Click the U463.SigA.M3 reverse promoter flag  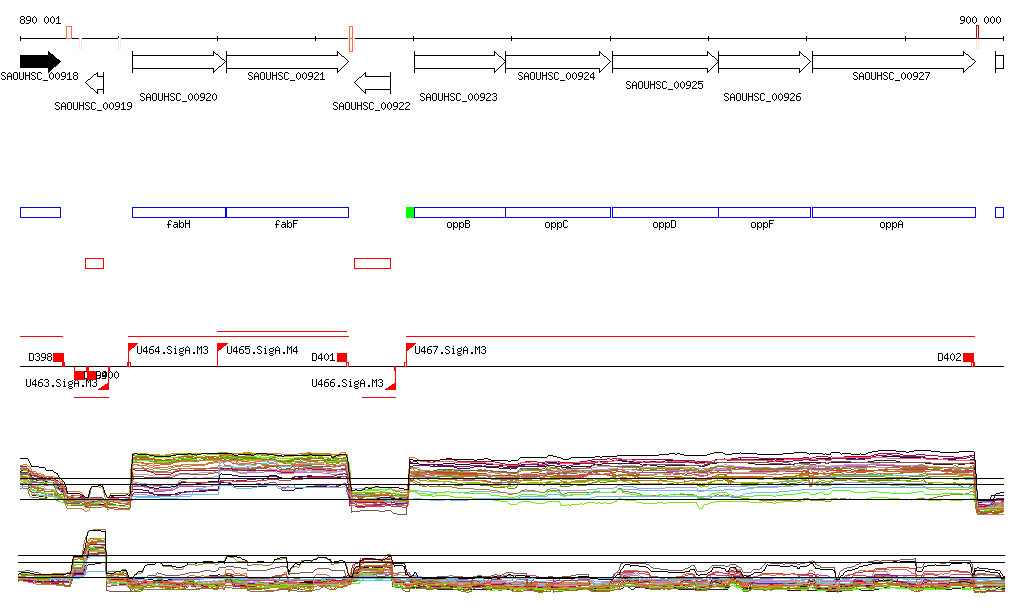104,385
